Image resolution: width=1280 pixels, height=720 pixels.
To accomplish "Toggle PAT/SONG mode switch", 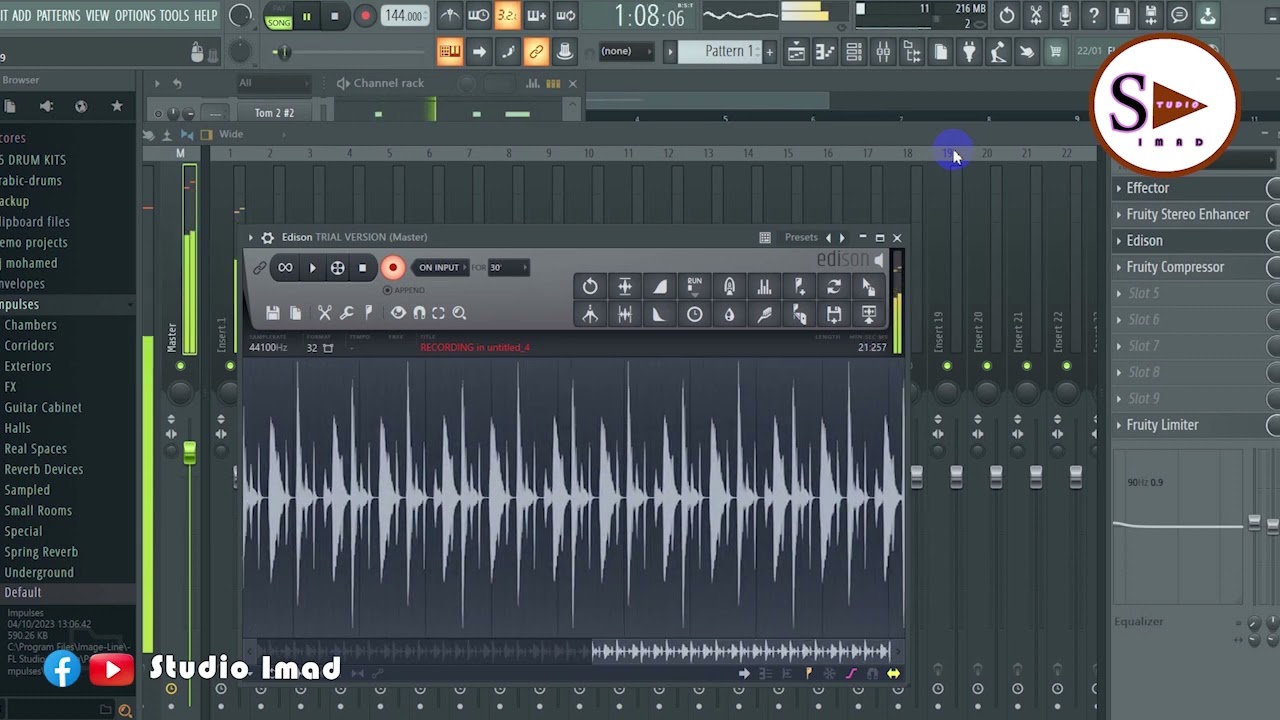I will pos(278,16).
